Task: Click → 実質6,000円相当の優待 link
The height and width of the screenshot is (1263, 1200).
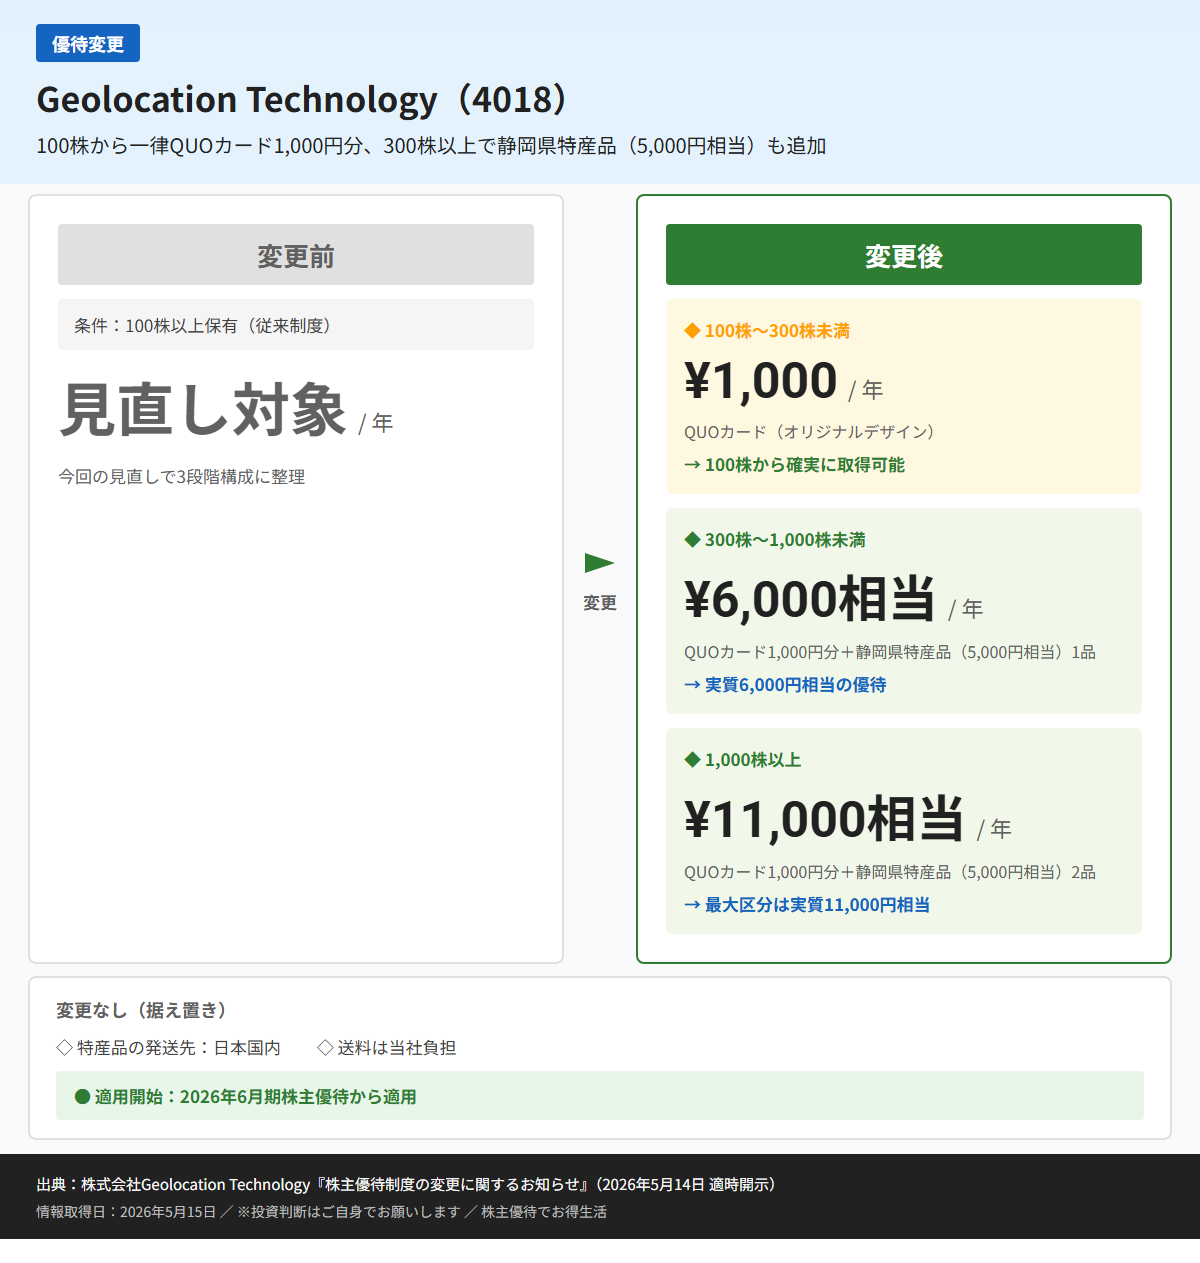Action: tap(785, 685)
